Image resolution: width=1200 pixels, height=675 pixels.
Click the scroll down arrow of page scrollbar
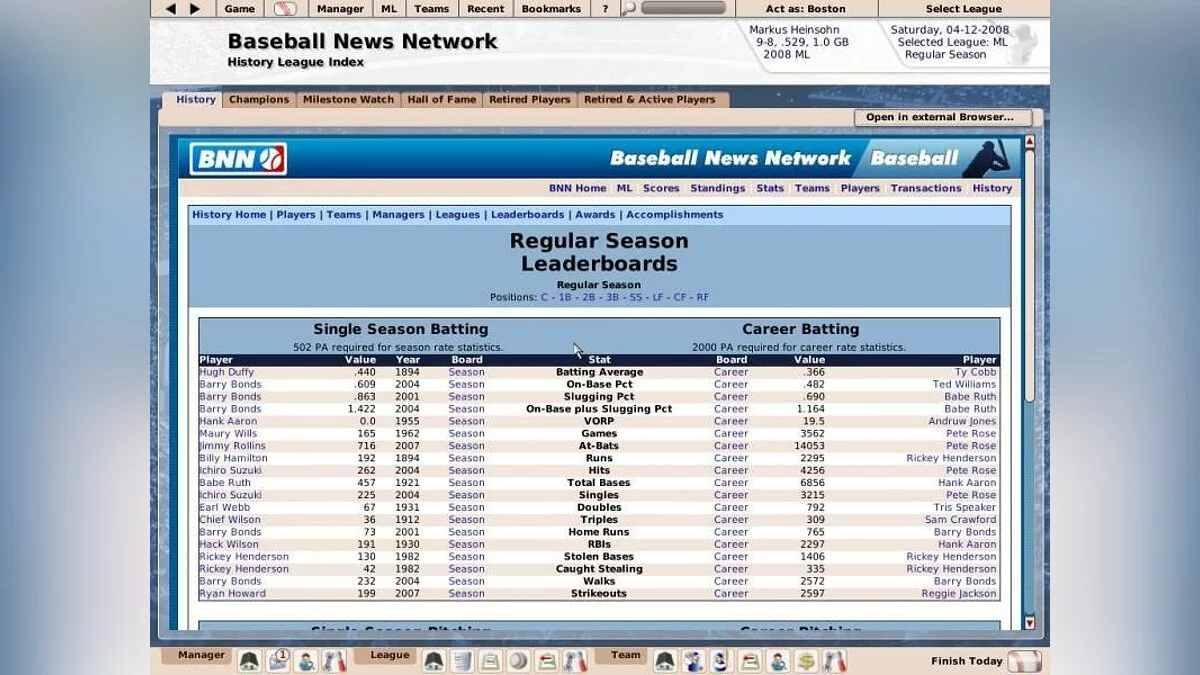(1030, 623)
